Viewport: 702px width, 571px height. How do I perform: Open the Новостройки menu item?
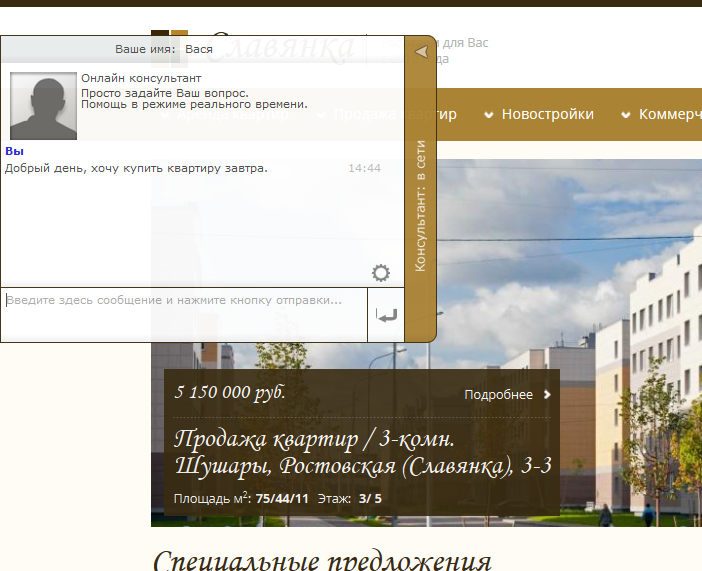(x=548, y=114)
